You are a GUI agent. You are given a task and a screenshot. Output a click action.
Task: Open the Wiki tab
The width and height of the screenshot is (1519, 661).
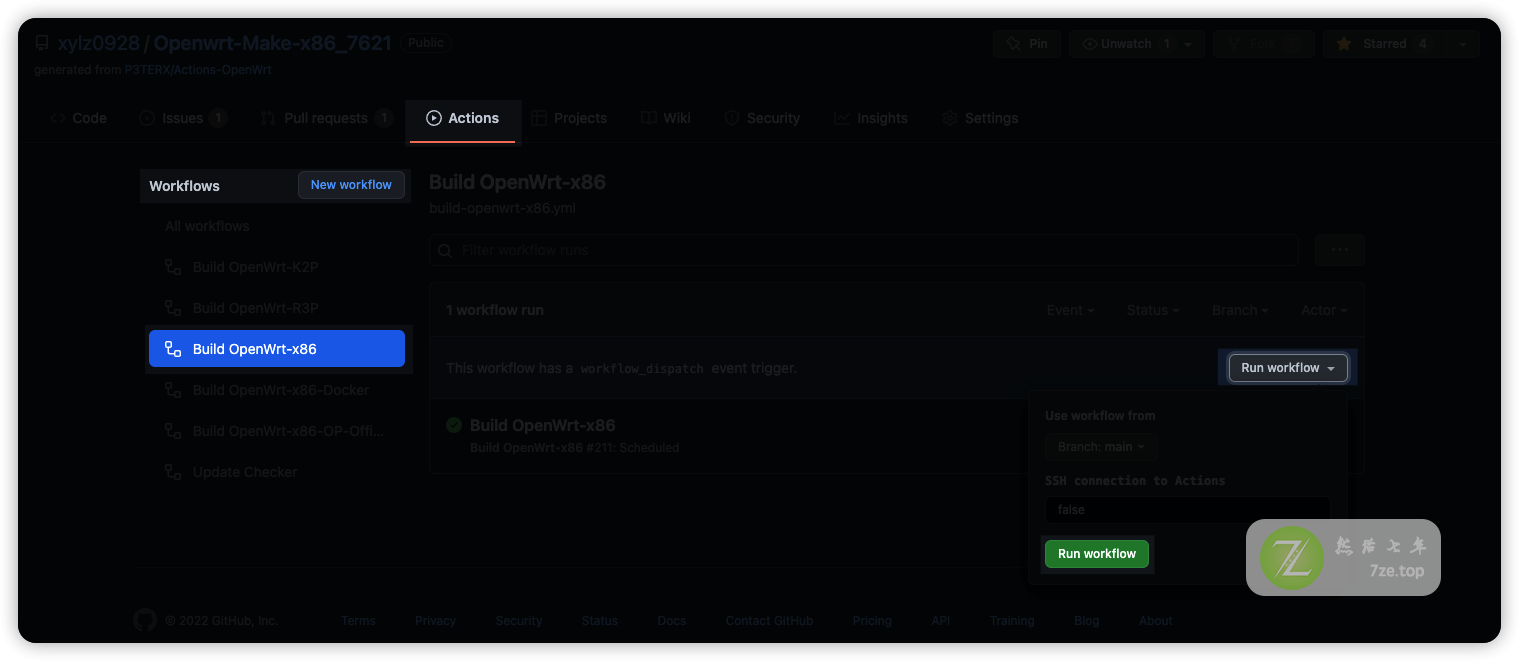(x=666, y=117)
